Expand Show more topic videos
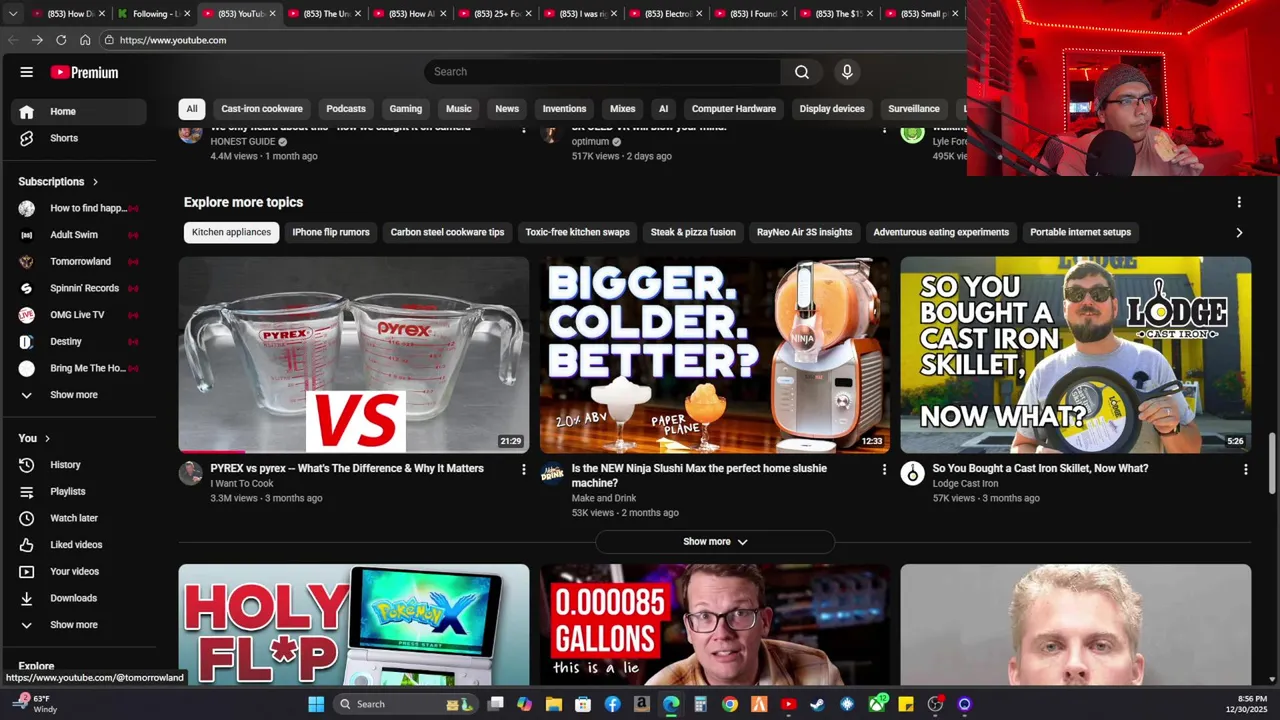Image resolution: width=1280 pixels, height=720 pixels. [x=715, y=542]
